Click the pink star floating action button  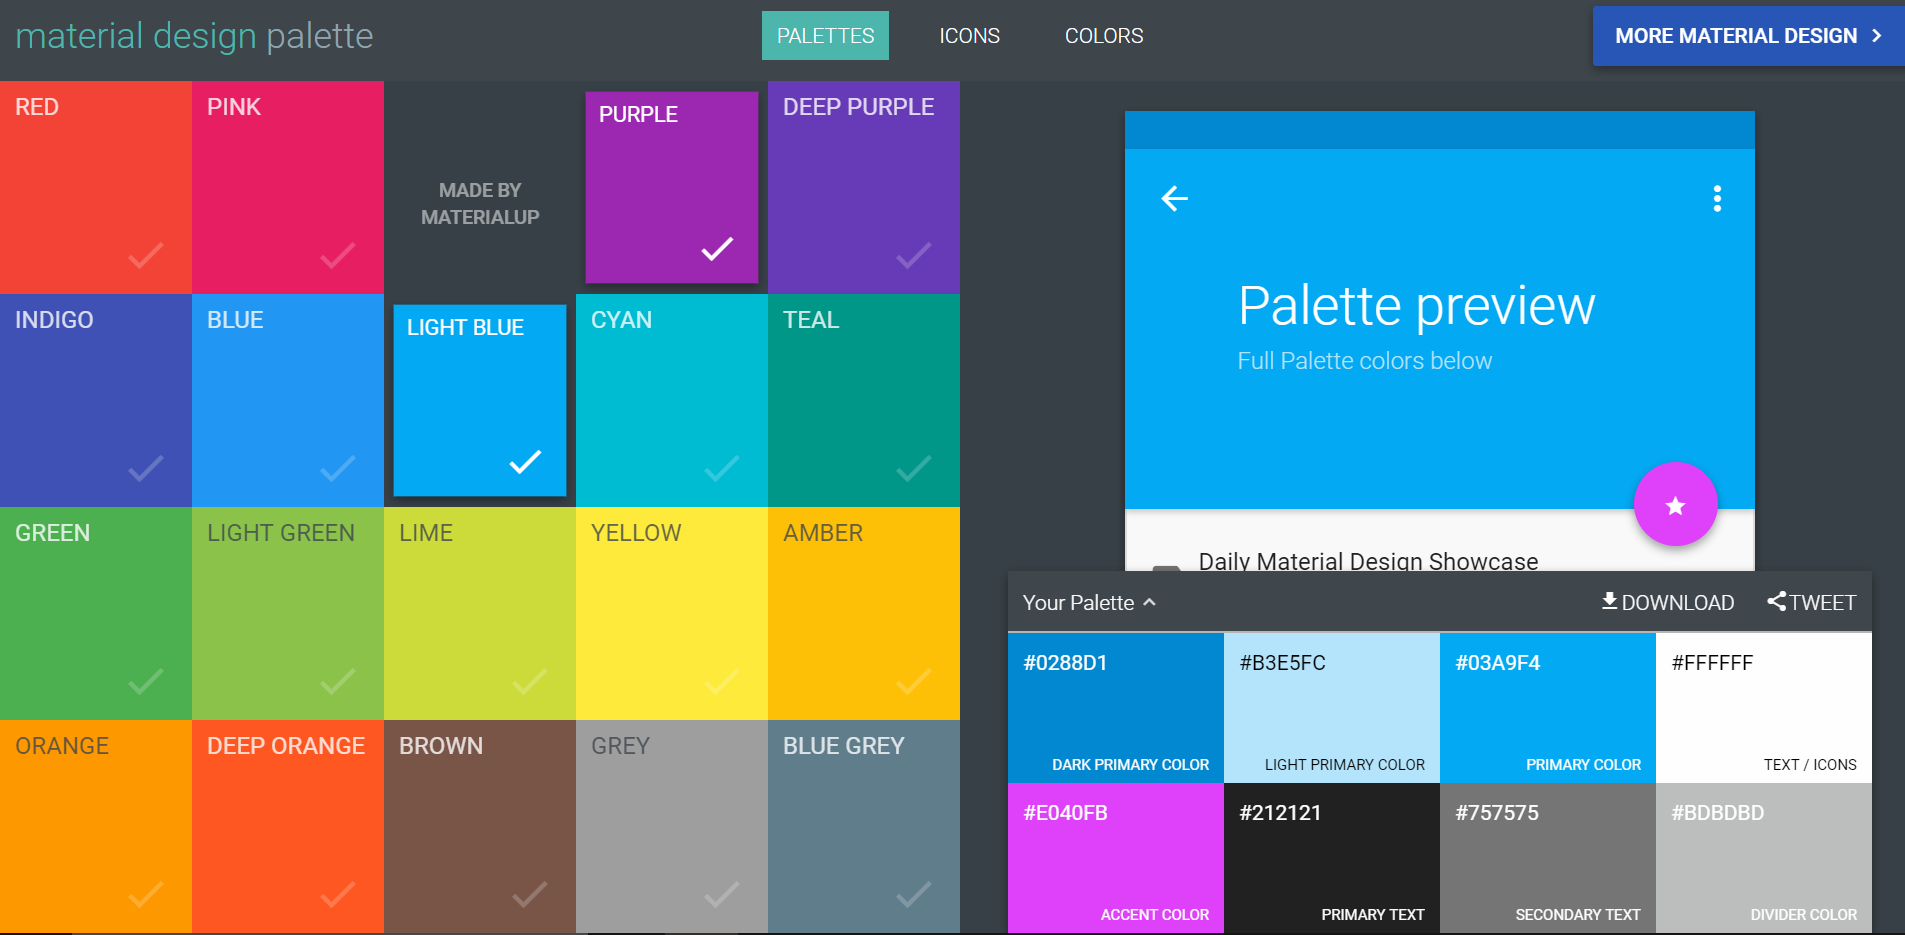pyautogui.click(x=1676, y=504)
